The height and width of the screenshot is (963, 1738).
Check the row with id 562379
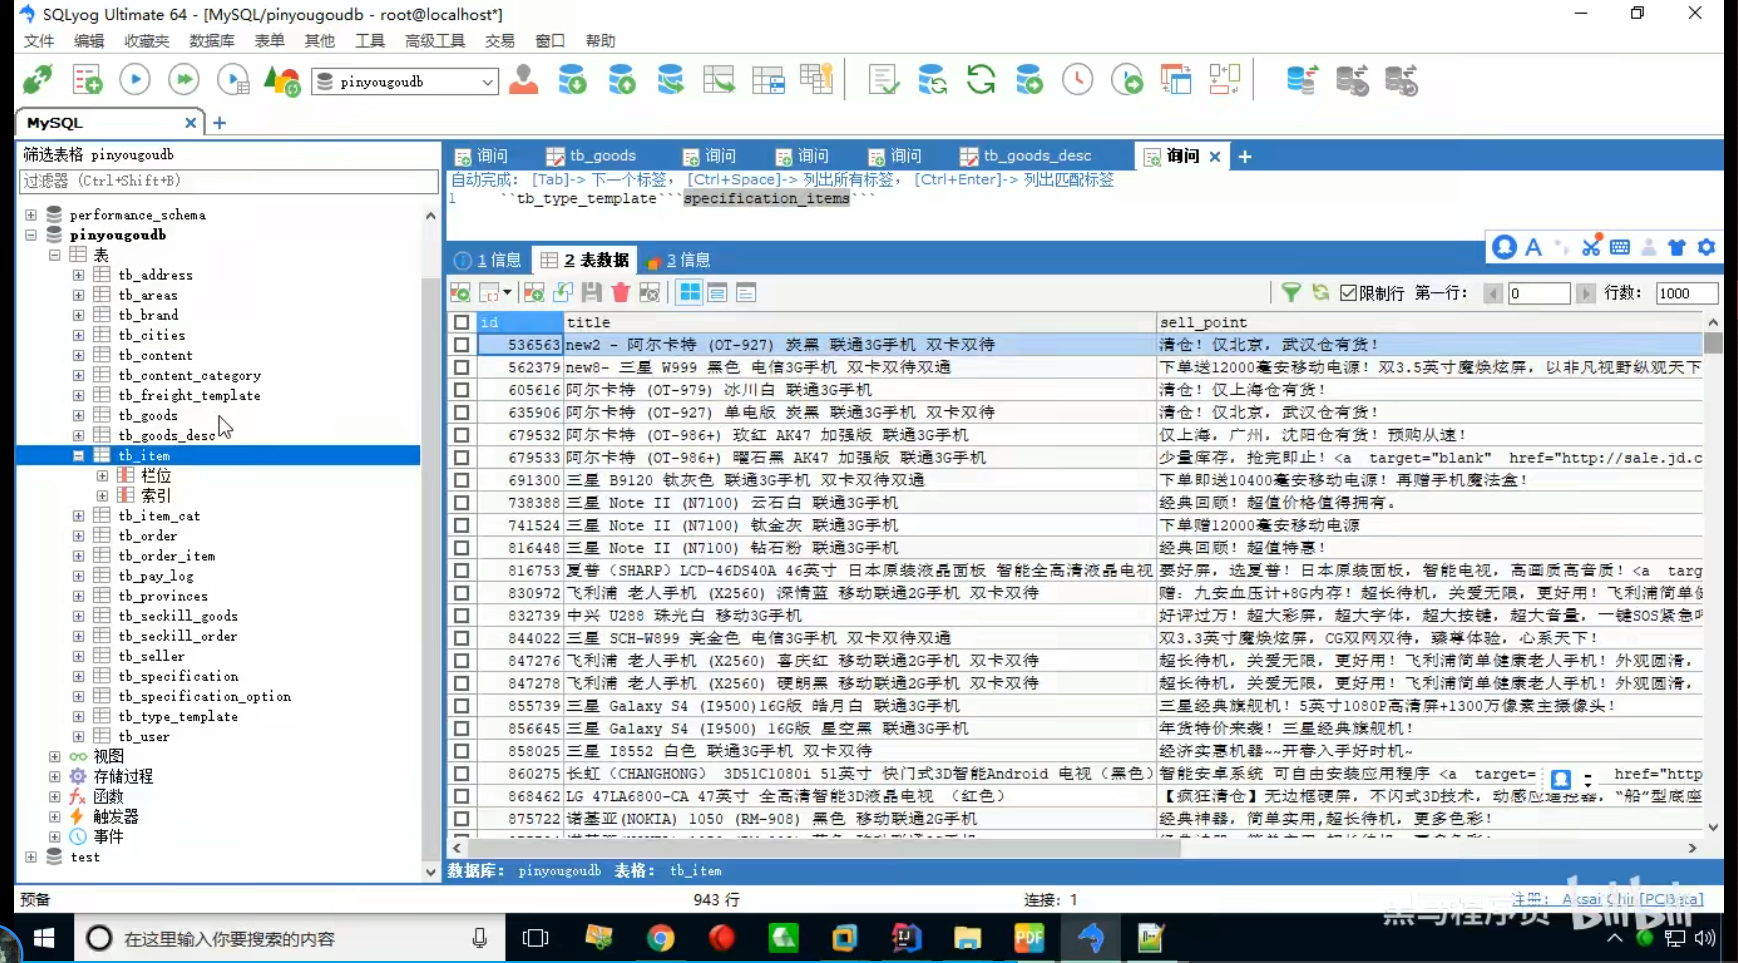click(461, 367)
